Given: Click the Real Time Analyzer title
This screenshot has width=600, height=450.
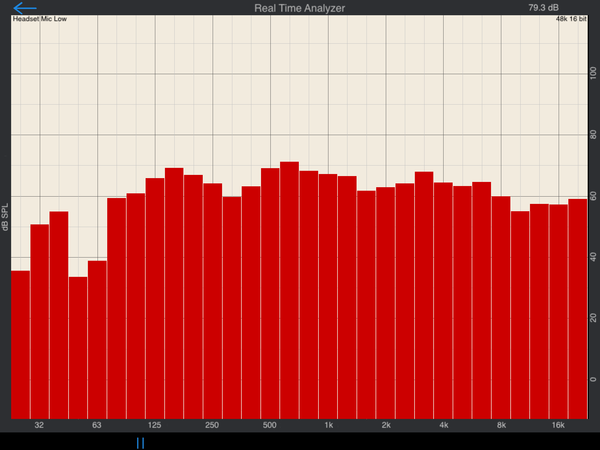Looking at the screenshot, I should (x=300, y=8).
